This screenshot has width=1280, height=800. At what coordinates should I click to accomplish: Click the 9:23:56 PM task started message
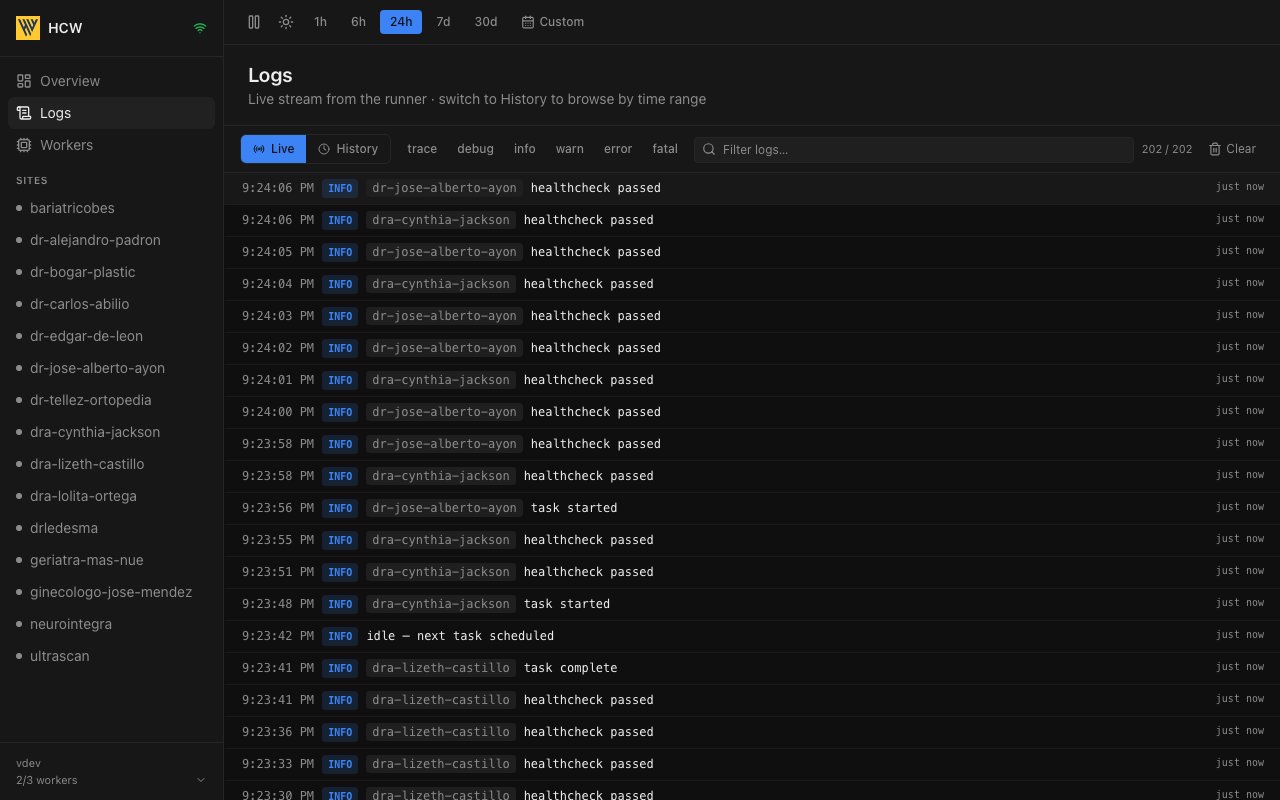(x=574, y=508)
